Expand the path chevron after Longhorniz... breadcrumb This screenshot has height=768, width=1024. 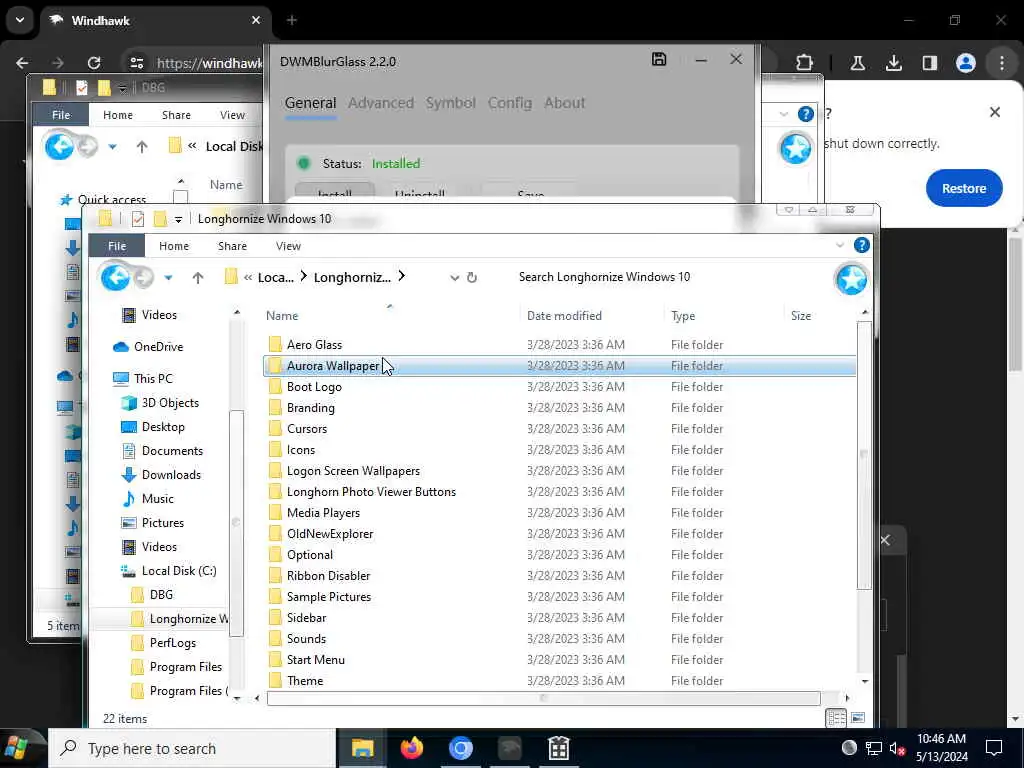pos(402,276)
